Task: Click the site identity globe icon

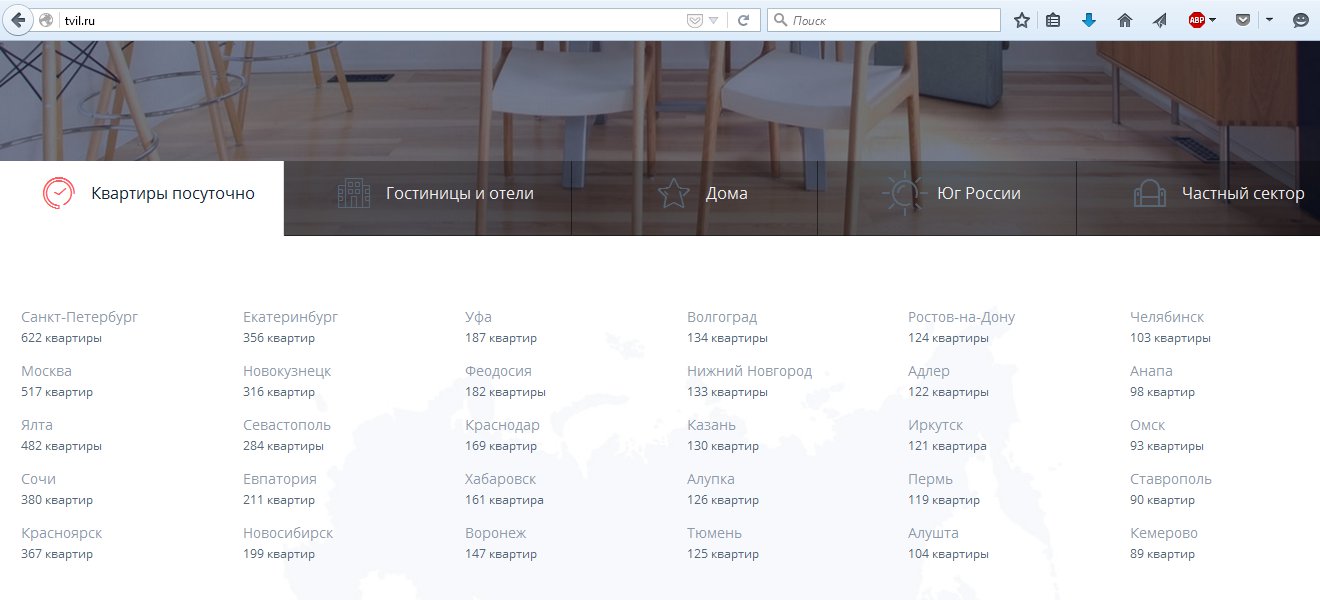Action: click(45, 20)
